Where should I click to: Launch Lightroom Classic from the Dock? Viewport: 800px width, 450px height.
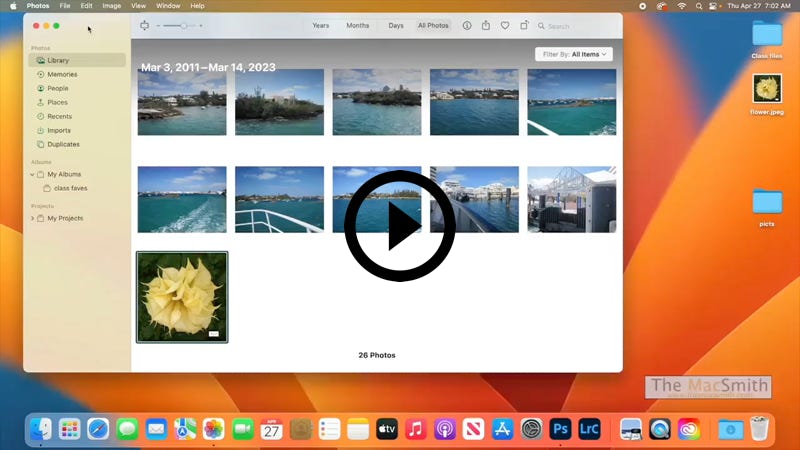[x=589, y=429]
